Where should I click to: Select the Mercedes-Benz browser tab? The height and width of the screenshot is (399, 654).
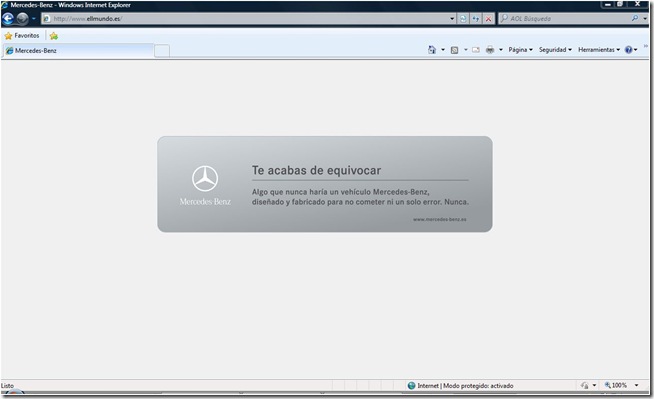[x=78, y=50]
